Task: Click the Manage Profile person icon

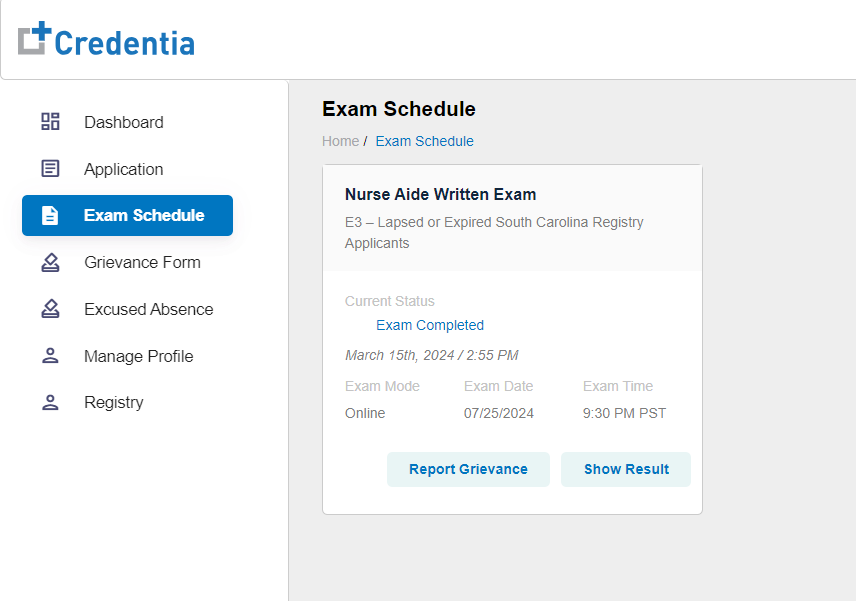Action: [50, 356]
